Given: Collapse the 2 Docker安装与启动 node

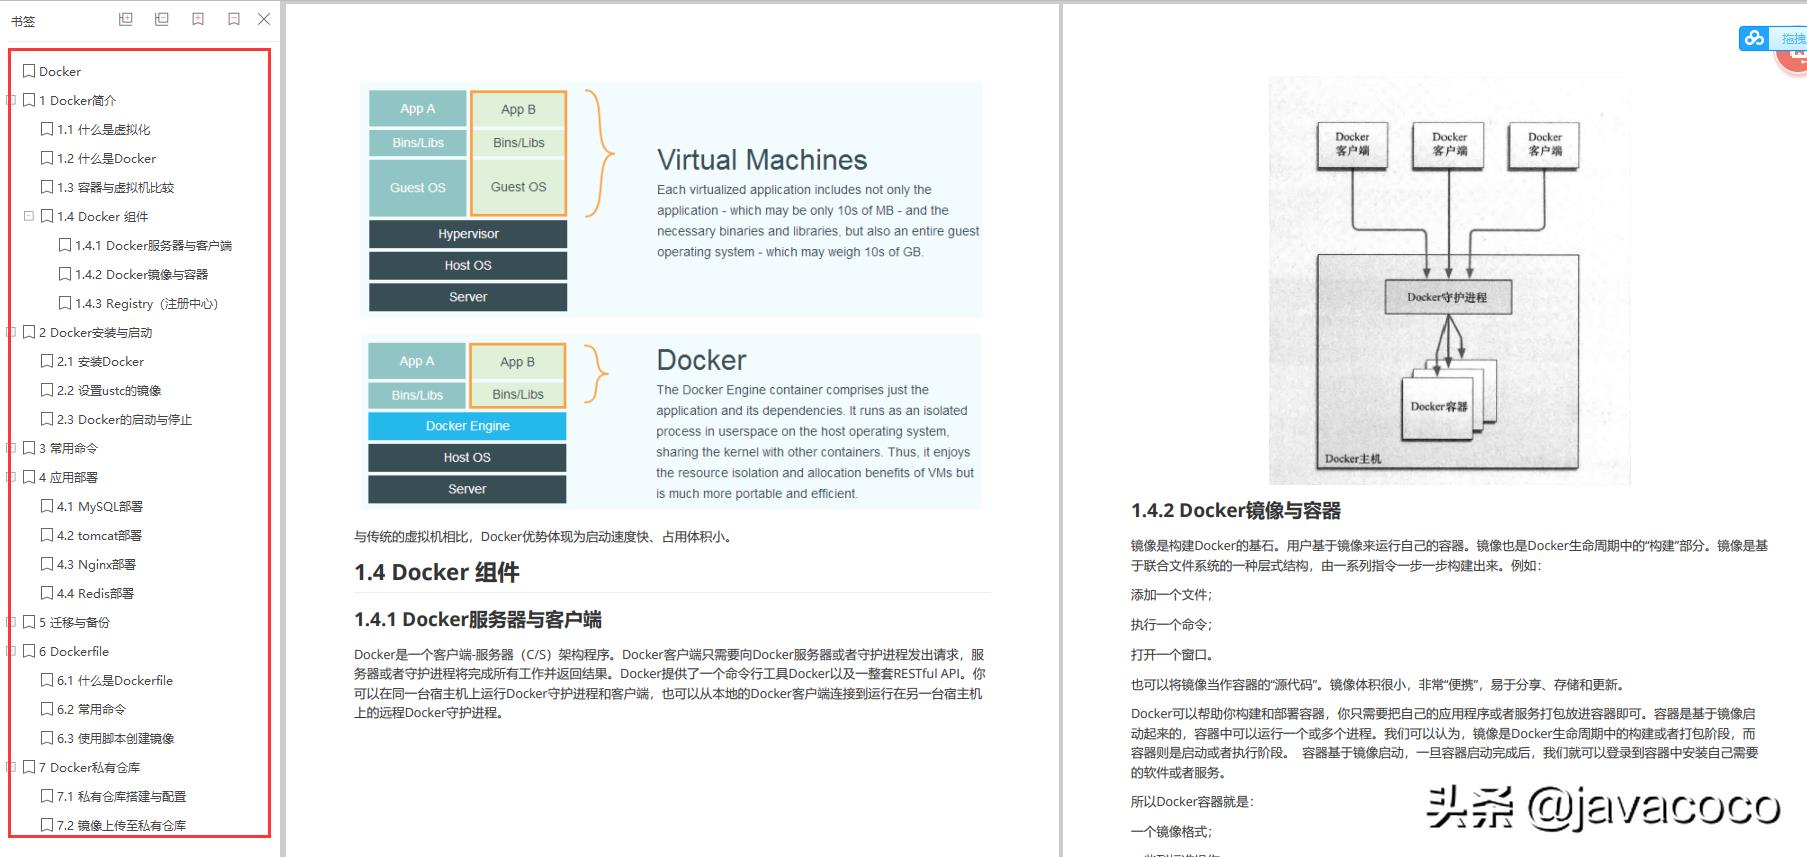Looking at the screenshot, I should pos(12,332).
